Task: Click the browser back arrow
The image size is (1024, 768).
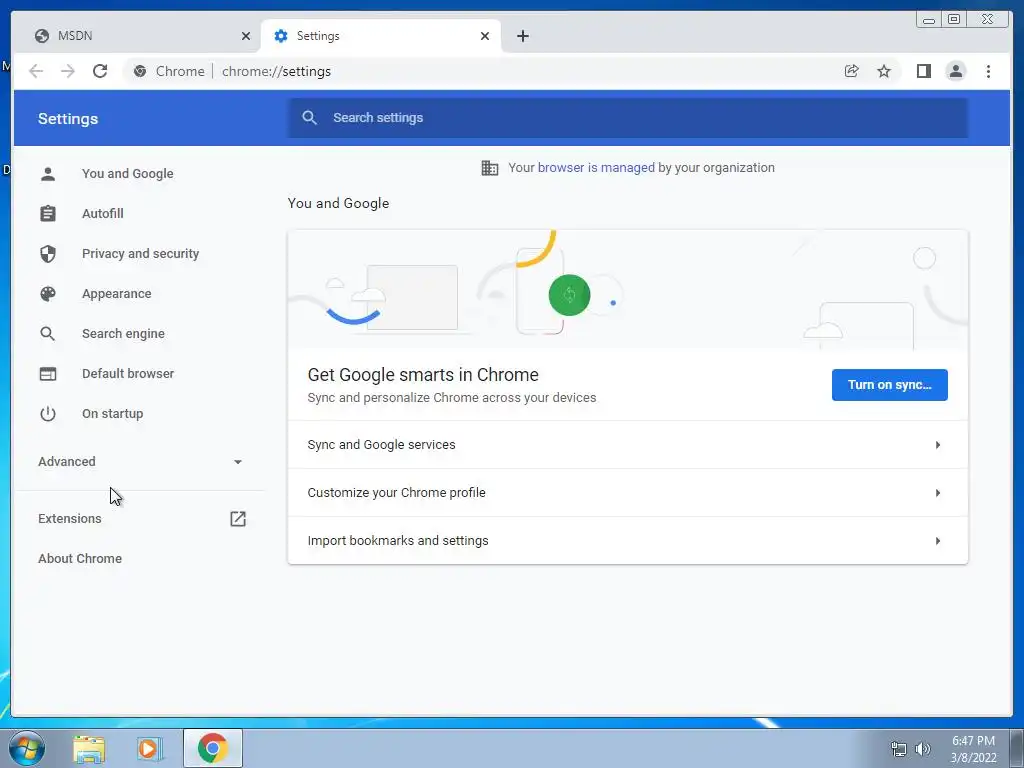Action: (x=36, y=71)
